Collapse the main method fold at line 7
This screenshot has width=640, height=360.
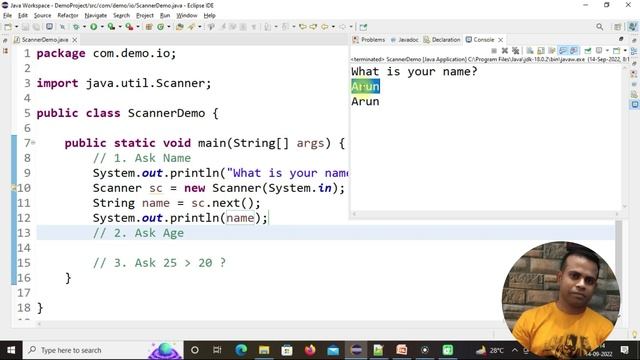(33, 143)
